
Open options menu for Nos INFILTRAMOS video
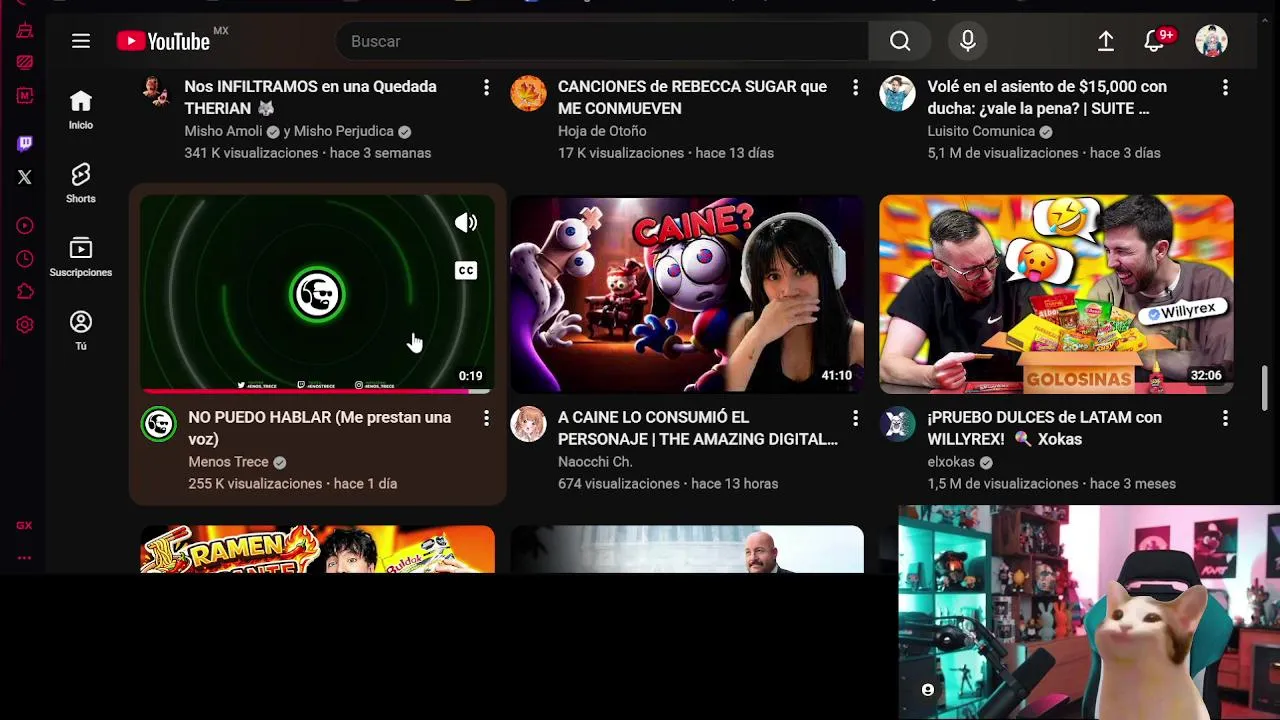pyautogui.click(x=486, y=88)
